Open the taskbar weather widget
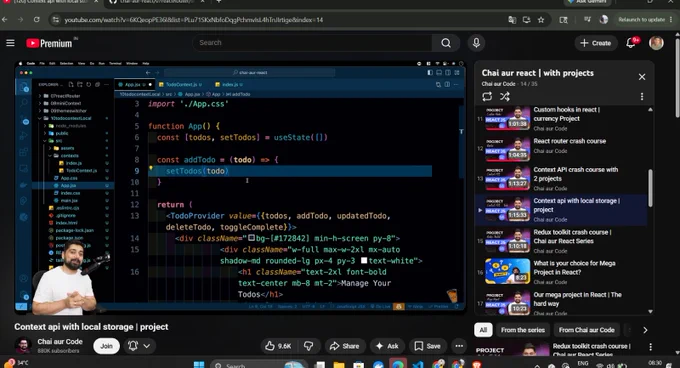Screen dimensions: 680x368 pos(15,363)
